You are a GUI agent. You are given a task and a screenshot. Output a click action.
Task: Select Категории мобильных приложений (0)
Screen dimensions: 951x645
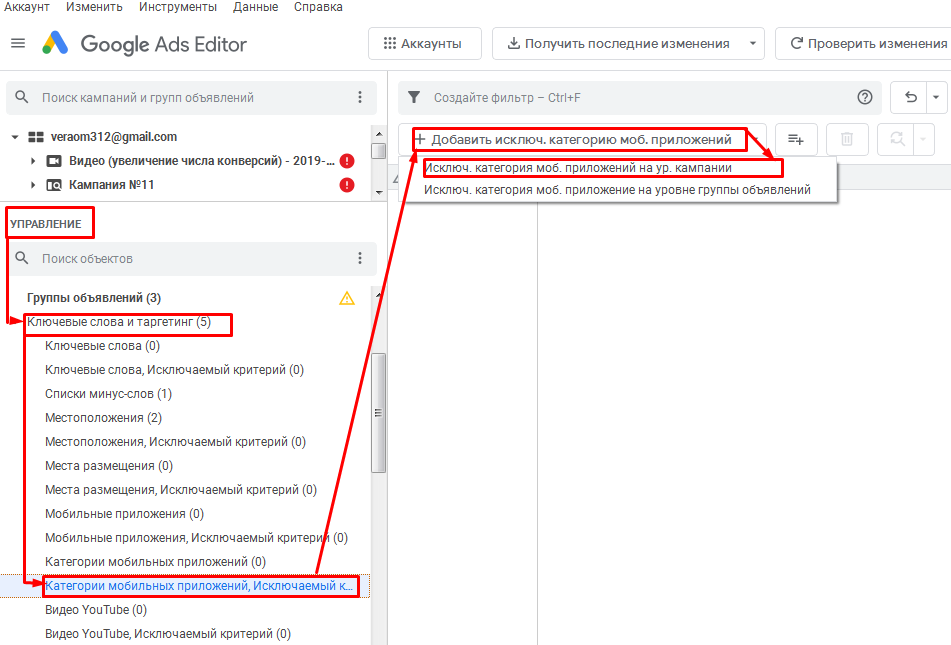[x=155, y=562]
